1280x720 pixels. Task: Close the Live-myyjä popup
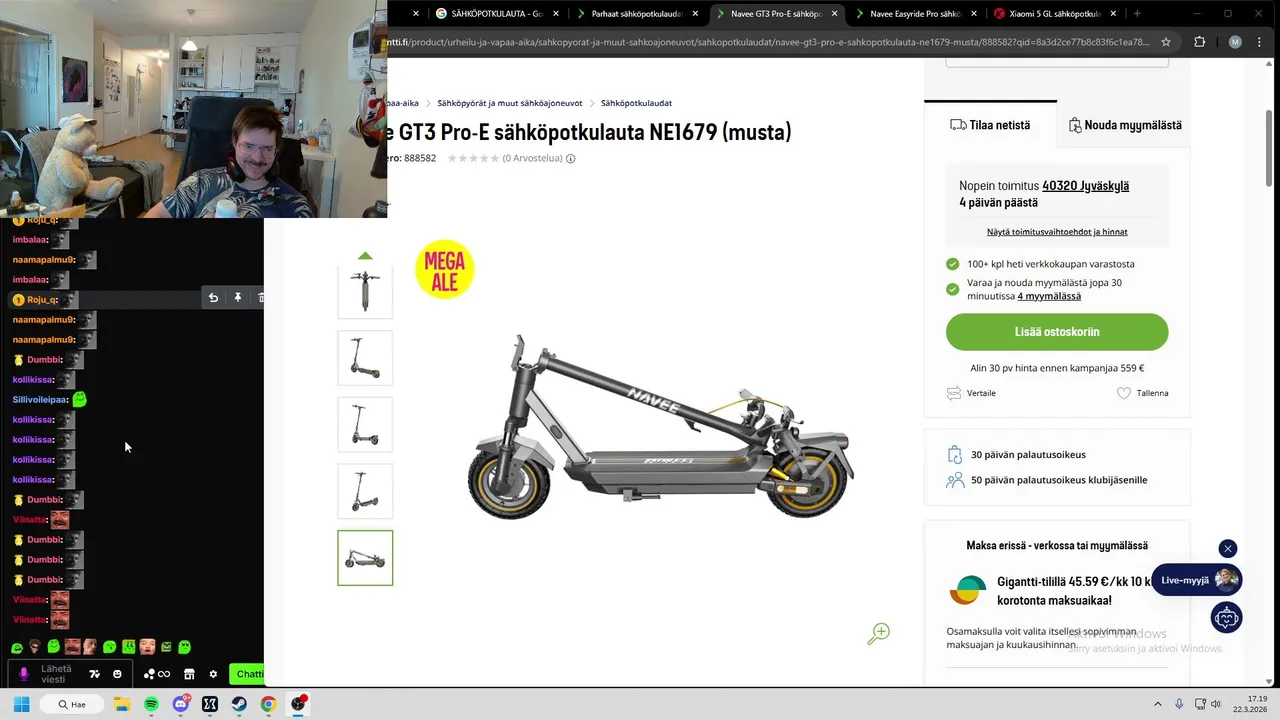coord(1228,548)
